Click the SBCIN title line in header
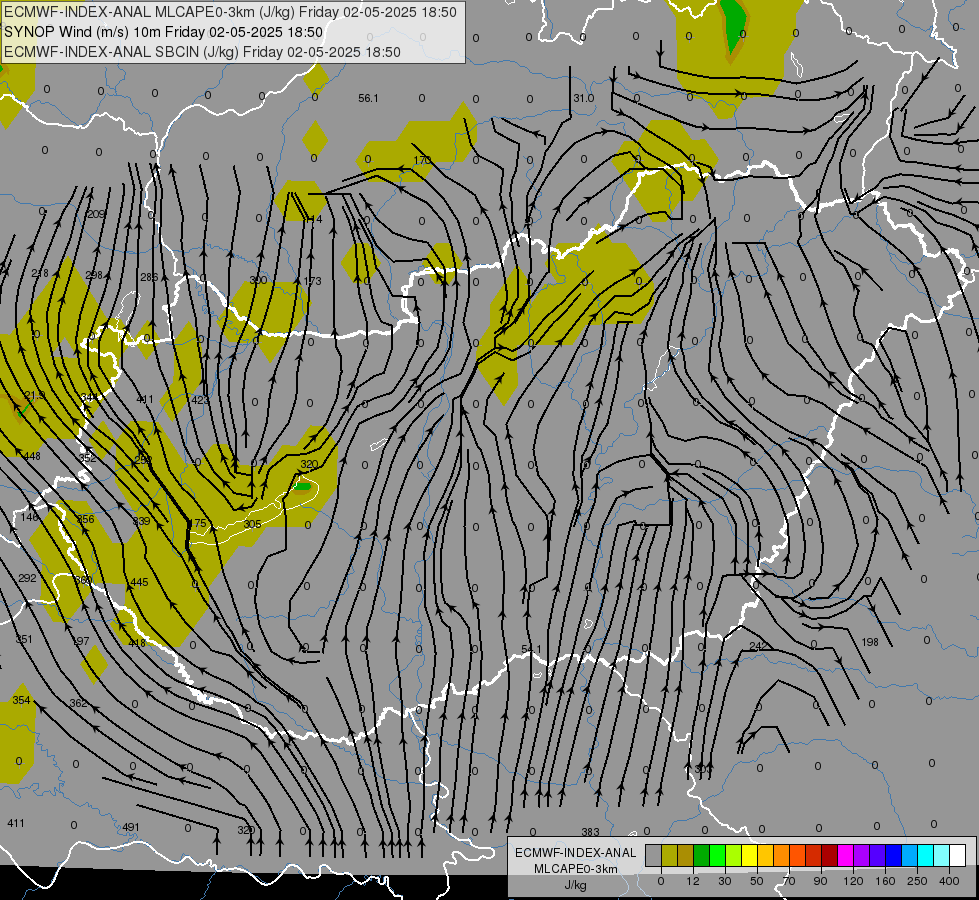979x900 pixels. click(202, 52)
